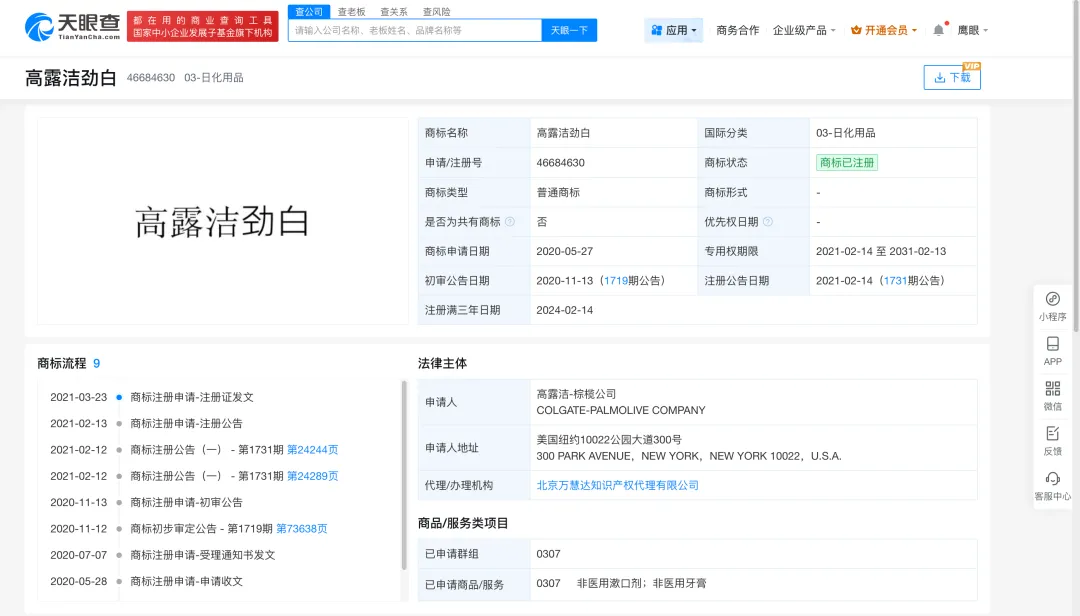
Task: Select the 查风险 search tab
Action: tap(436, 11)
